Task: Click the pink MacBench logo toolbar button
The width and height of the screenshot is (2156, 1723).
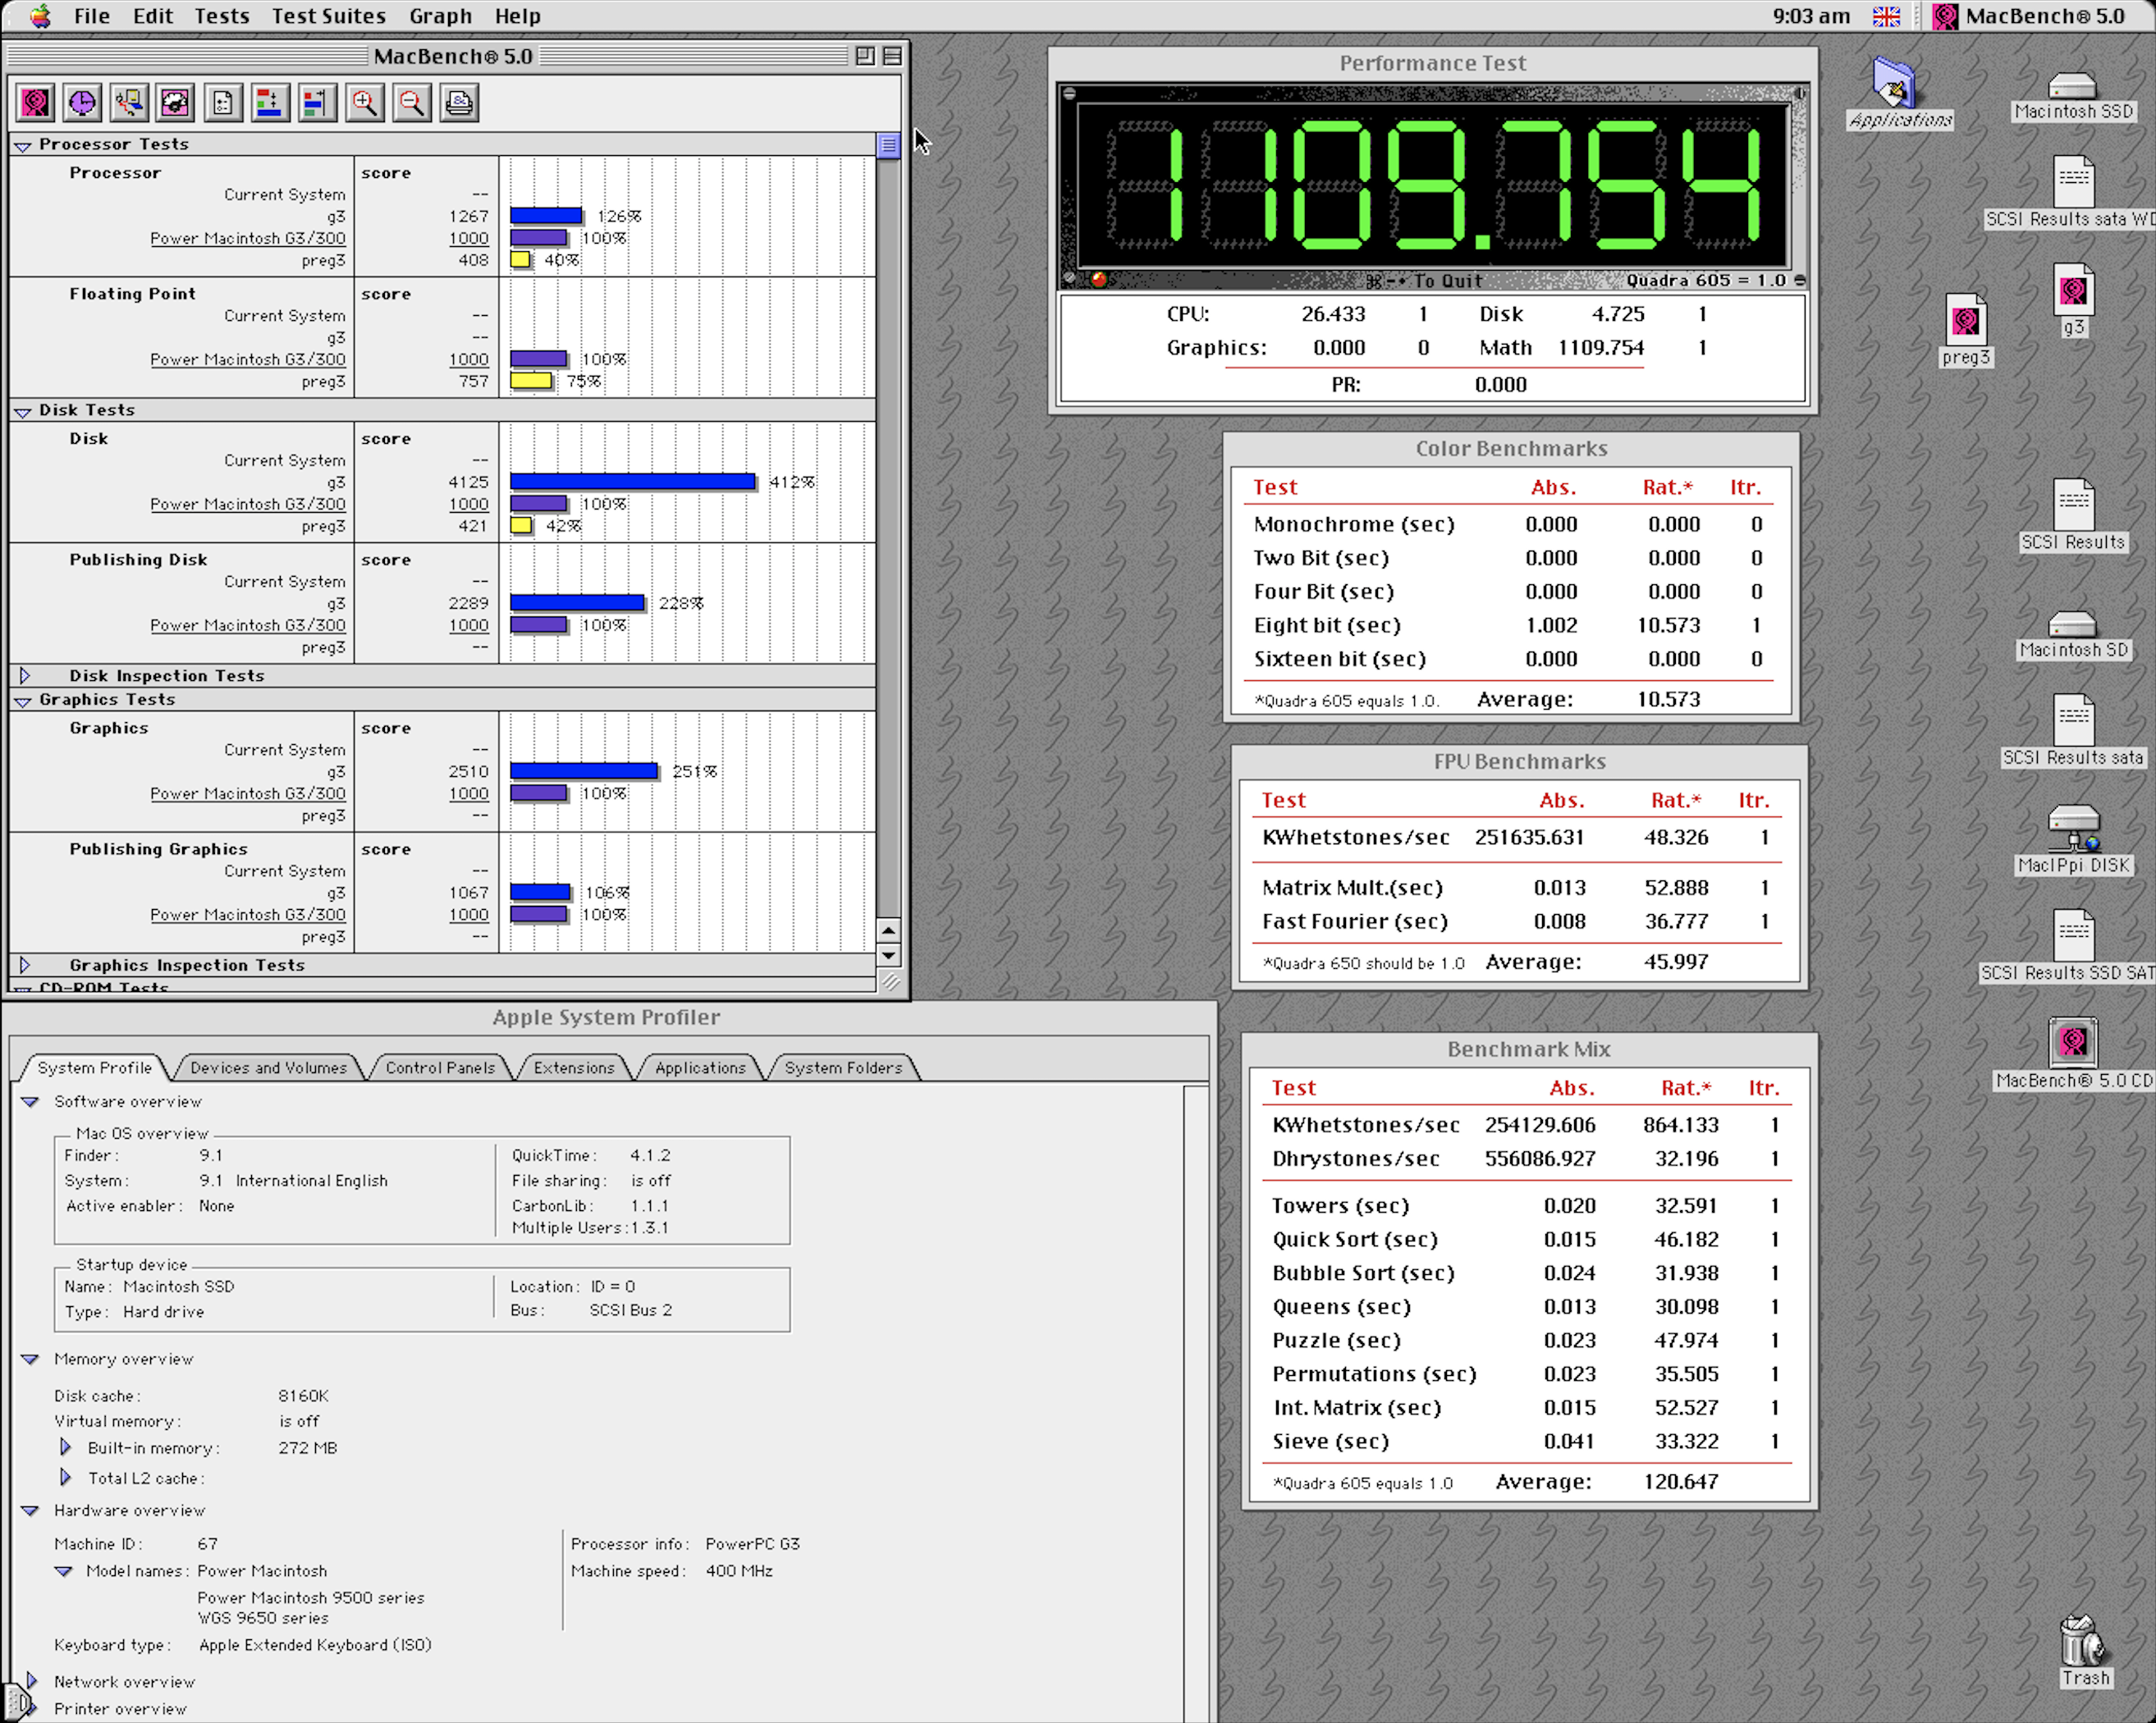Action: pyautogui.click(x=35, y=103)
